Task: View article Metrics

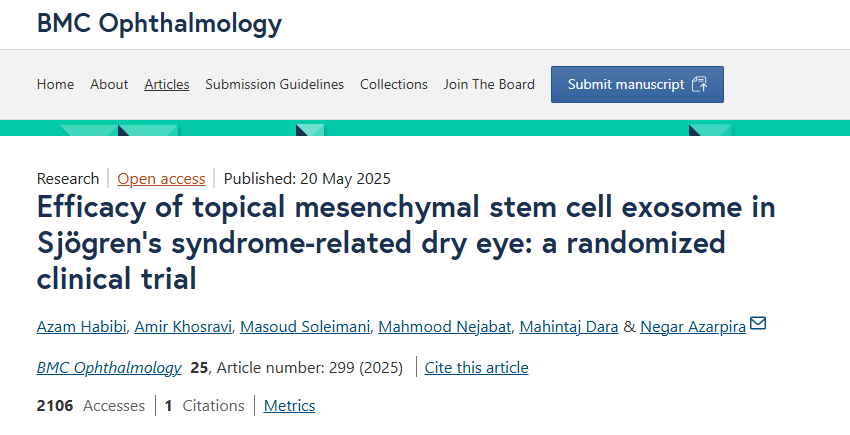Action: coord(289,405)
